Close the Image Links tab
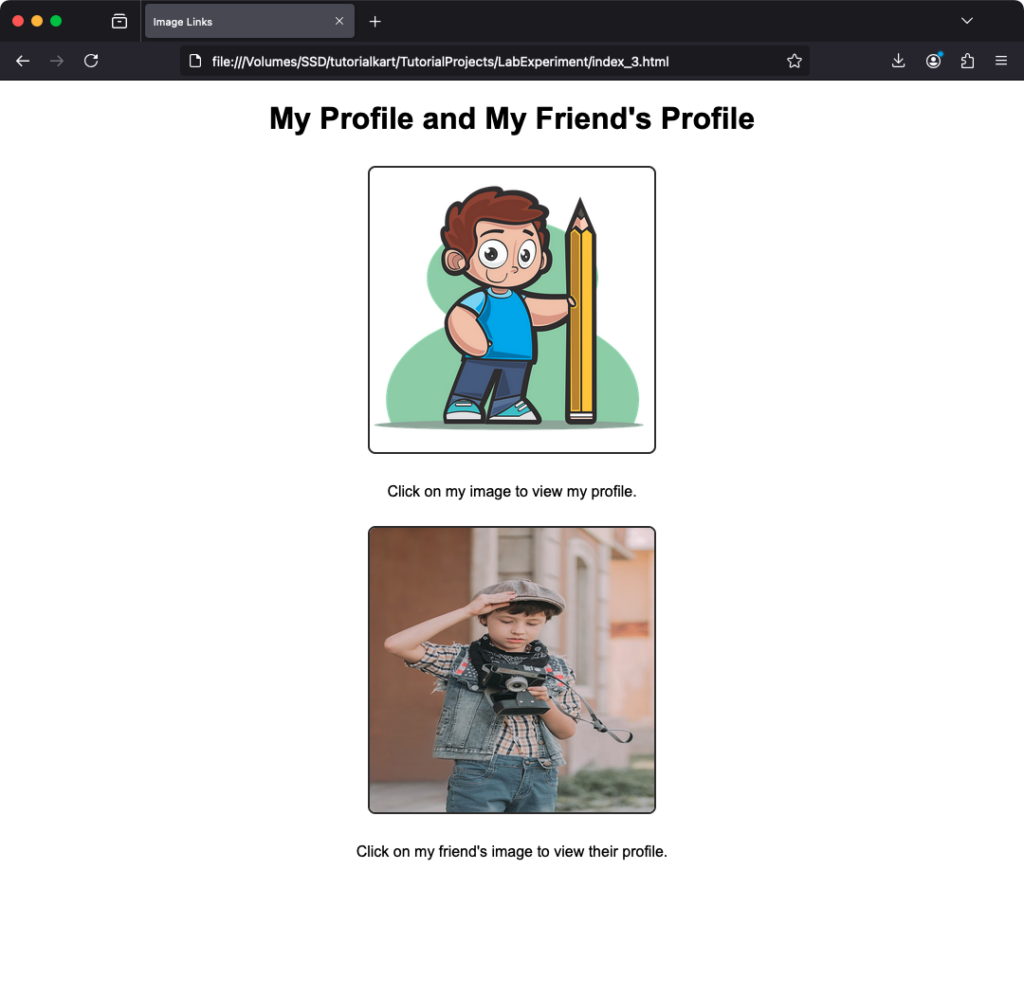The height and width of the screenshot is (997, 1024). (339, 21)
